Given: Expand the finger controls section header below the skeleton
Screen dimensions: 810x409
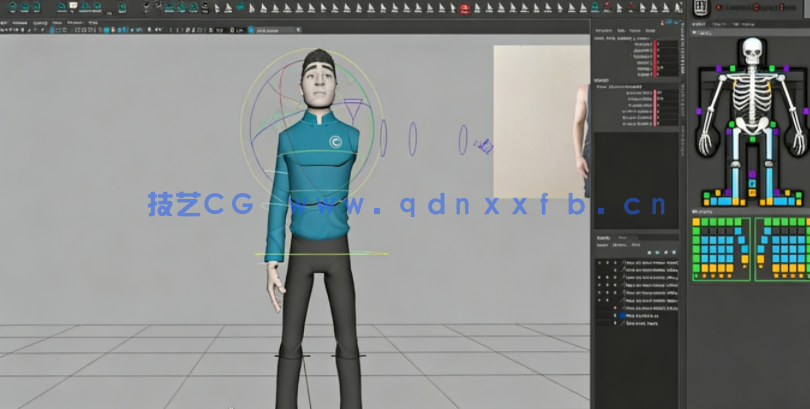Looking at the screenshot, I should point(703,211).
